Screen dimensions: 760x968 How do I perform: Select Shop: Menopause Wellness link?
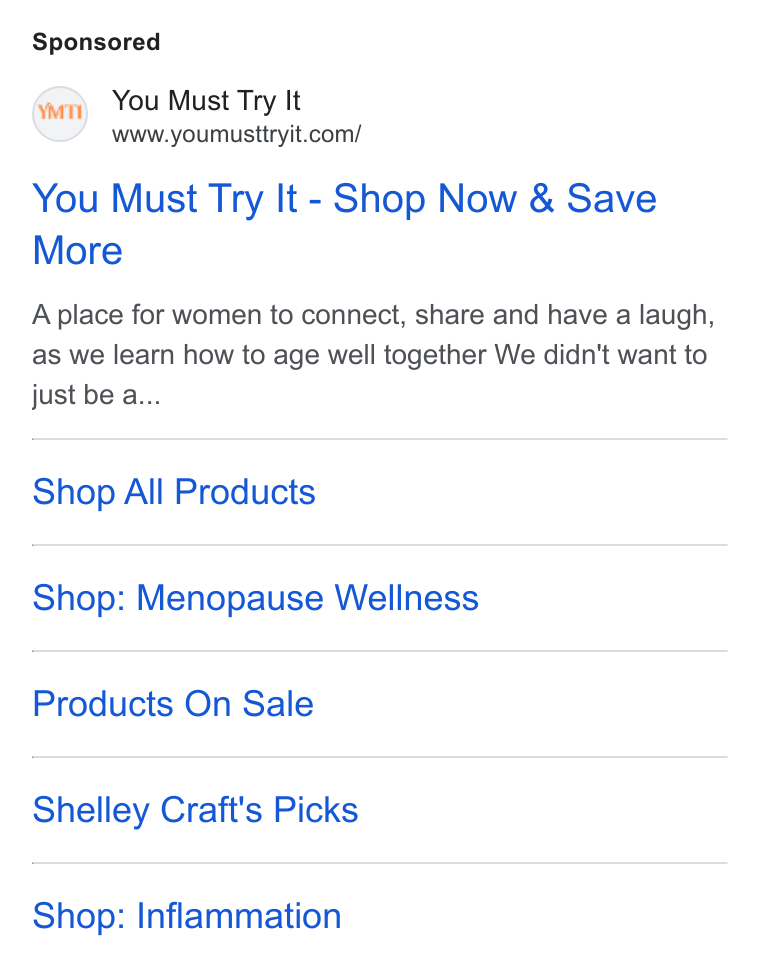tap(256, 598)
